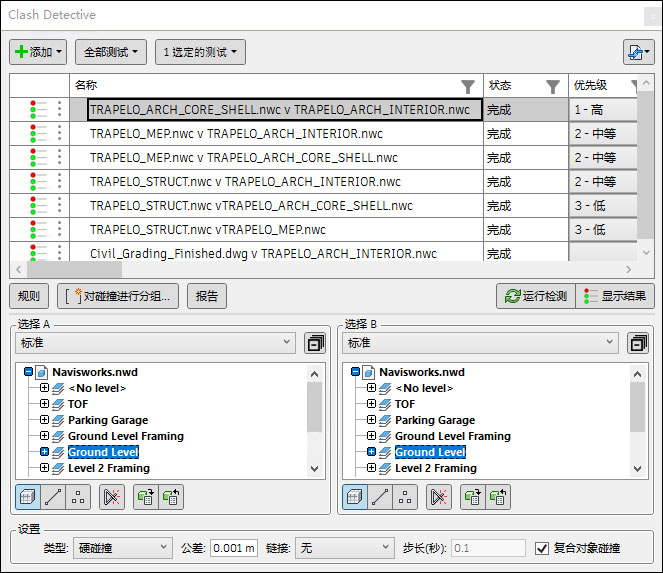The width and height of the screenshot is (663, 573).
Task: Click collapse tree icon beside Selection A dropdown
Action: coord(315,343)
